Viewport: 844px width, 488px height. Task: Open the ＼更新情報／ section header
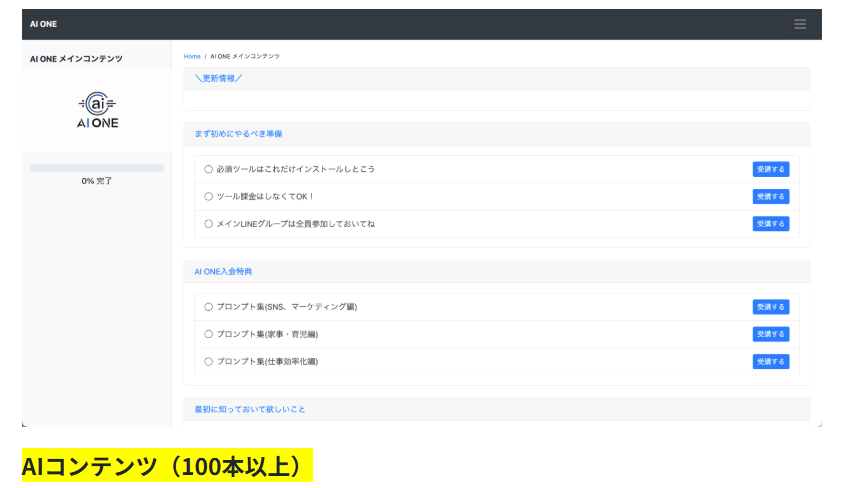coord(218,79)
